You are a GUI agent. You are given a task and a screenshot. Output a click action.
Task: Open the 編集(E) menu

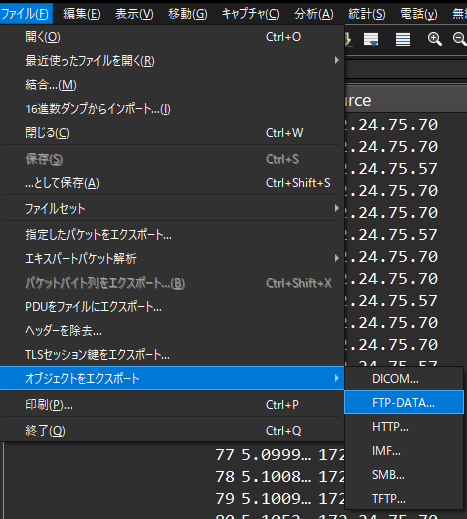pos(82,14)
